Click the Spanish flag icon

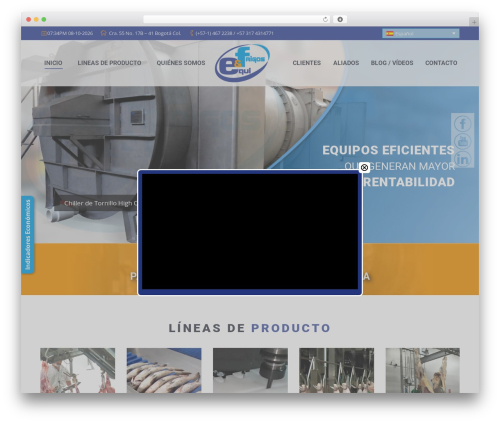(390, 33)
